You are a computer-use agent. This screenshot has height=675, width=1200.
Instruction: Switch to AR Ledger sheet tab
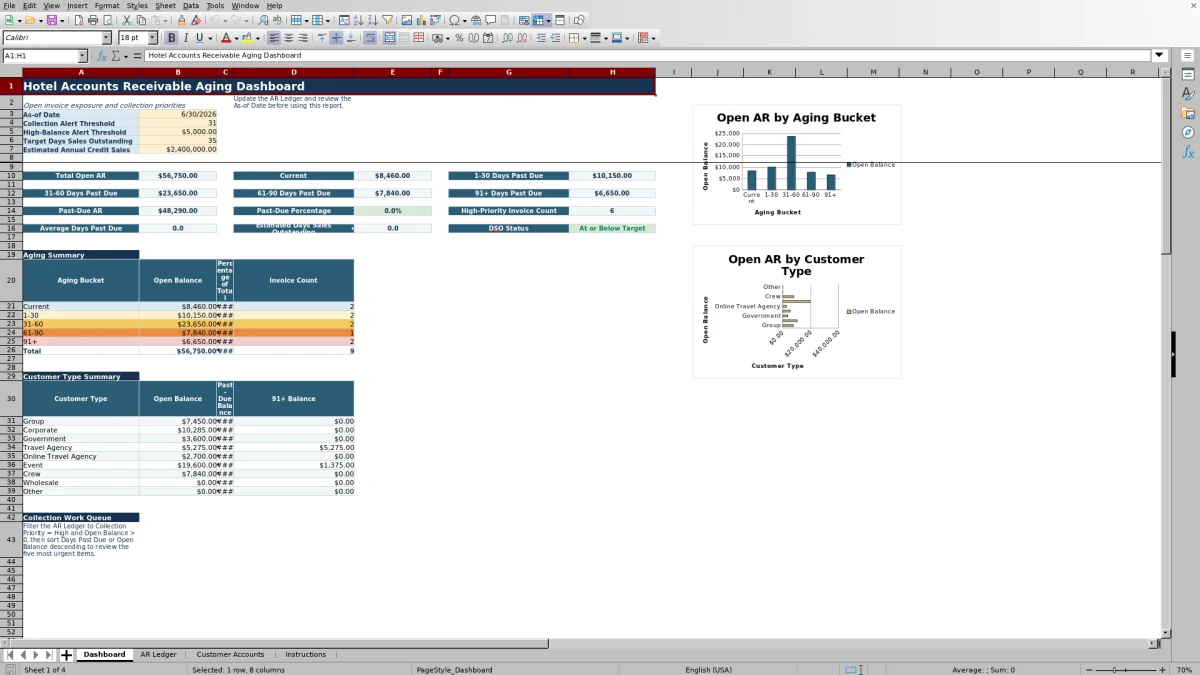pyautogui.click(x=158, y=655)
